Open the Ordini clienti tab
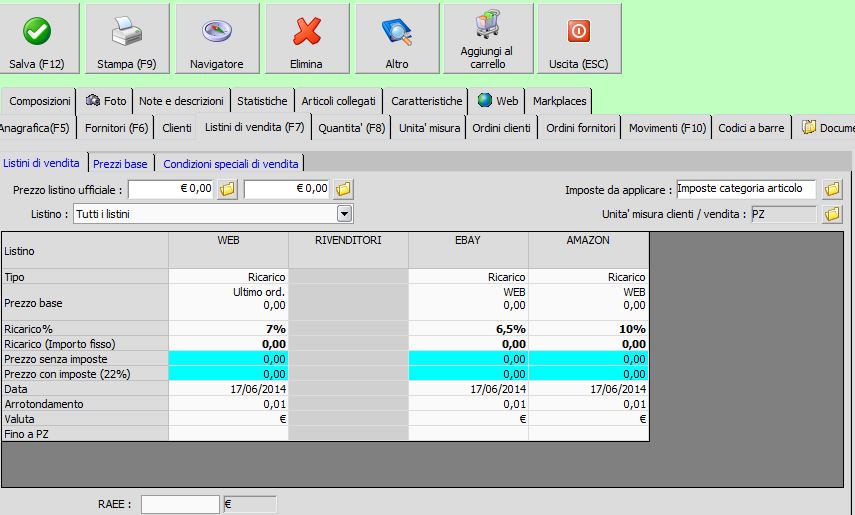The width and height of the screenshot is (855, 515). tap(502, 128)
